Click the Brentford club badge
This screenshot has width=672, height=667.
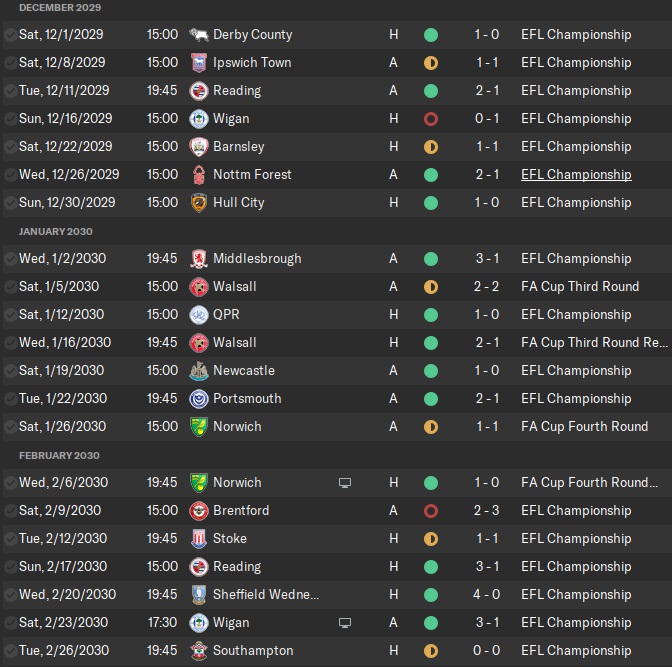[x=198, y=510]
